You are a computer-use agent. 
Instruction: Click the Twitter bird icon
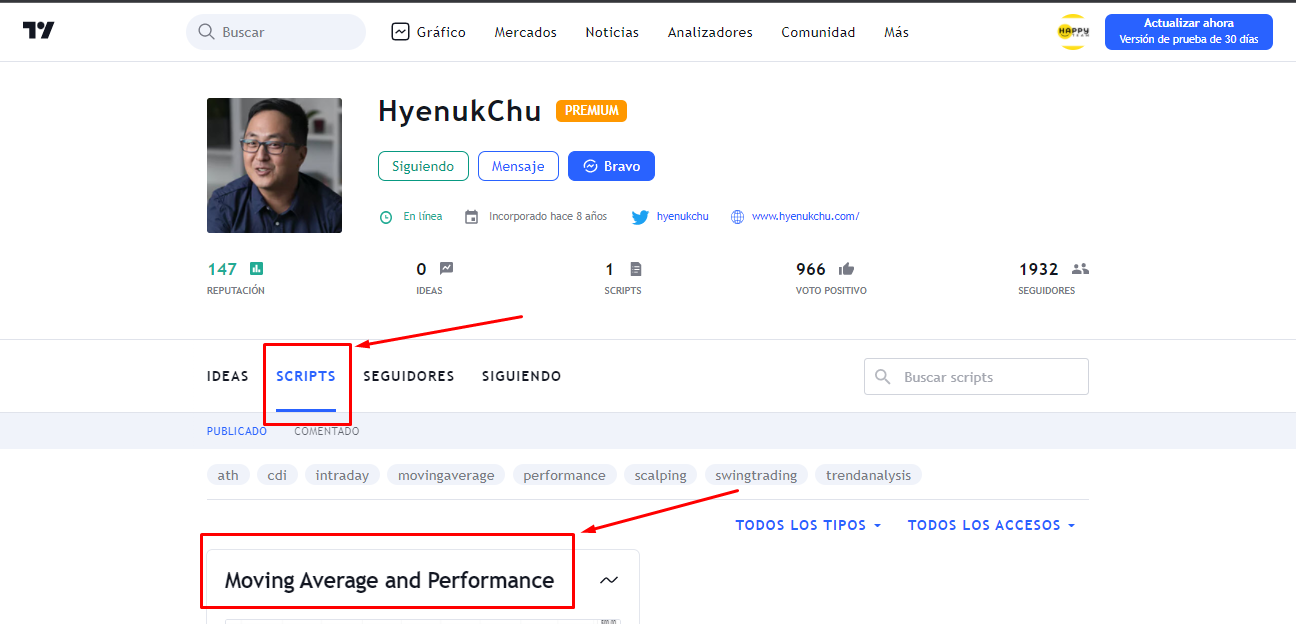click(x=640, y=217)
